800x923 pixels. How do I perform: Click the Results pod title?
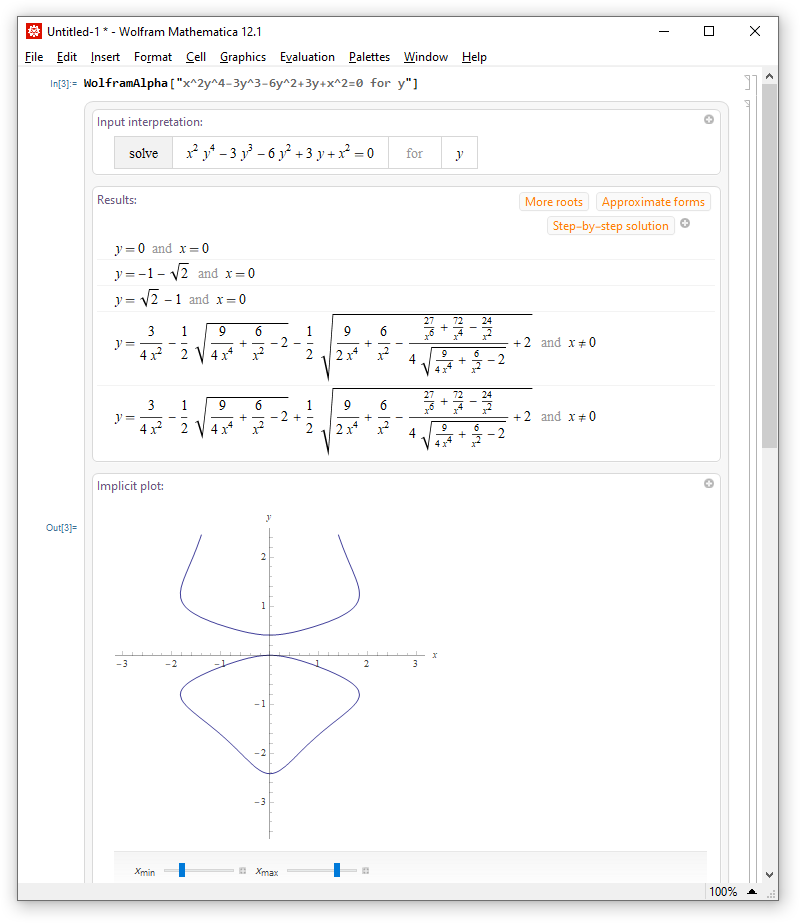coord(117,200)
